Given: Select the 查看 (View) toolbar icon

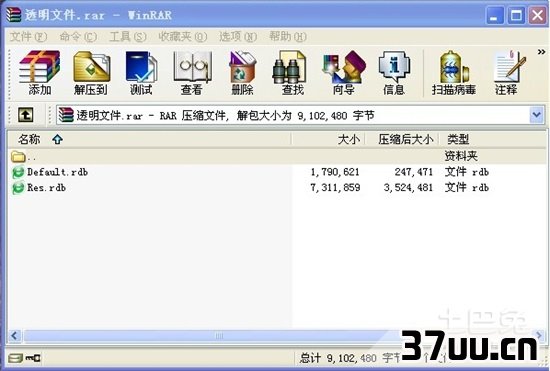Looking at the screenshot, I should 192,73.
